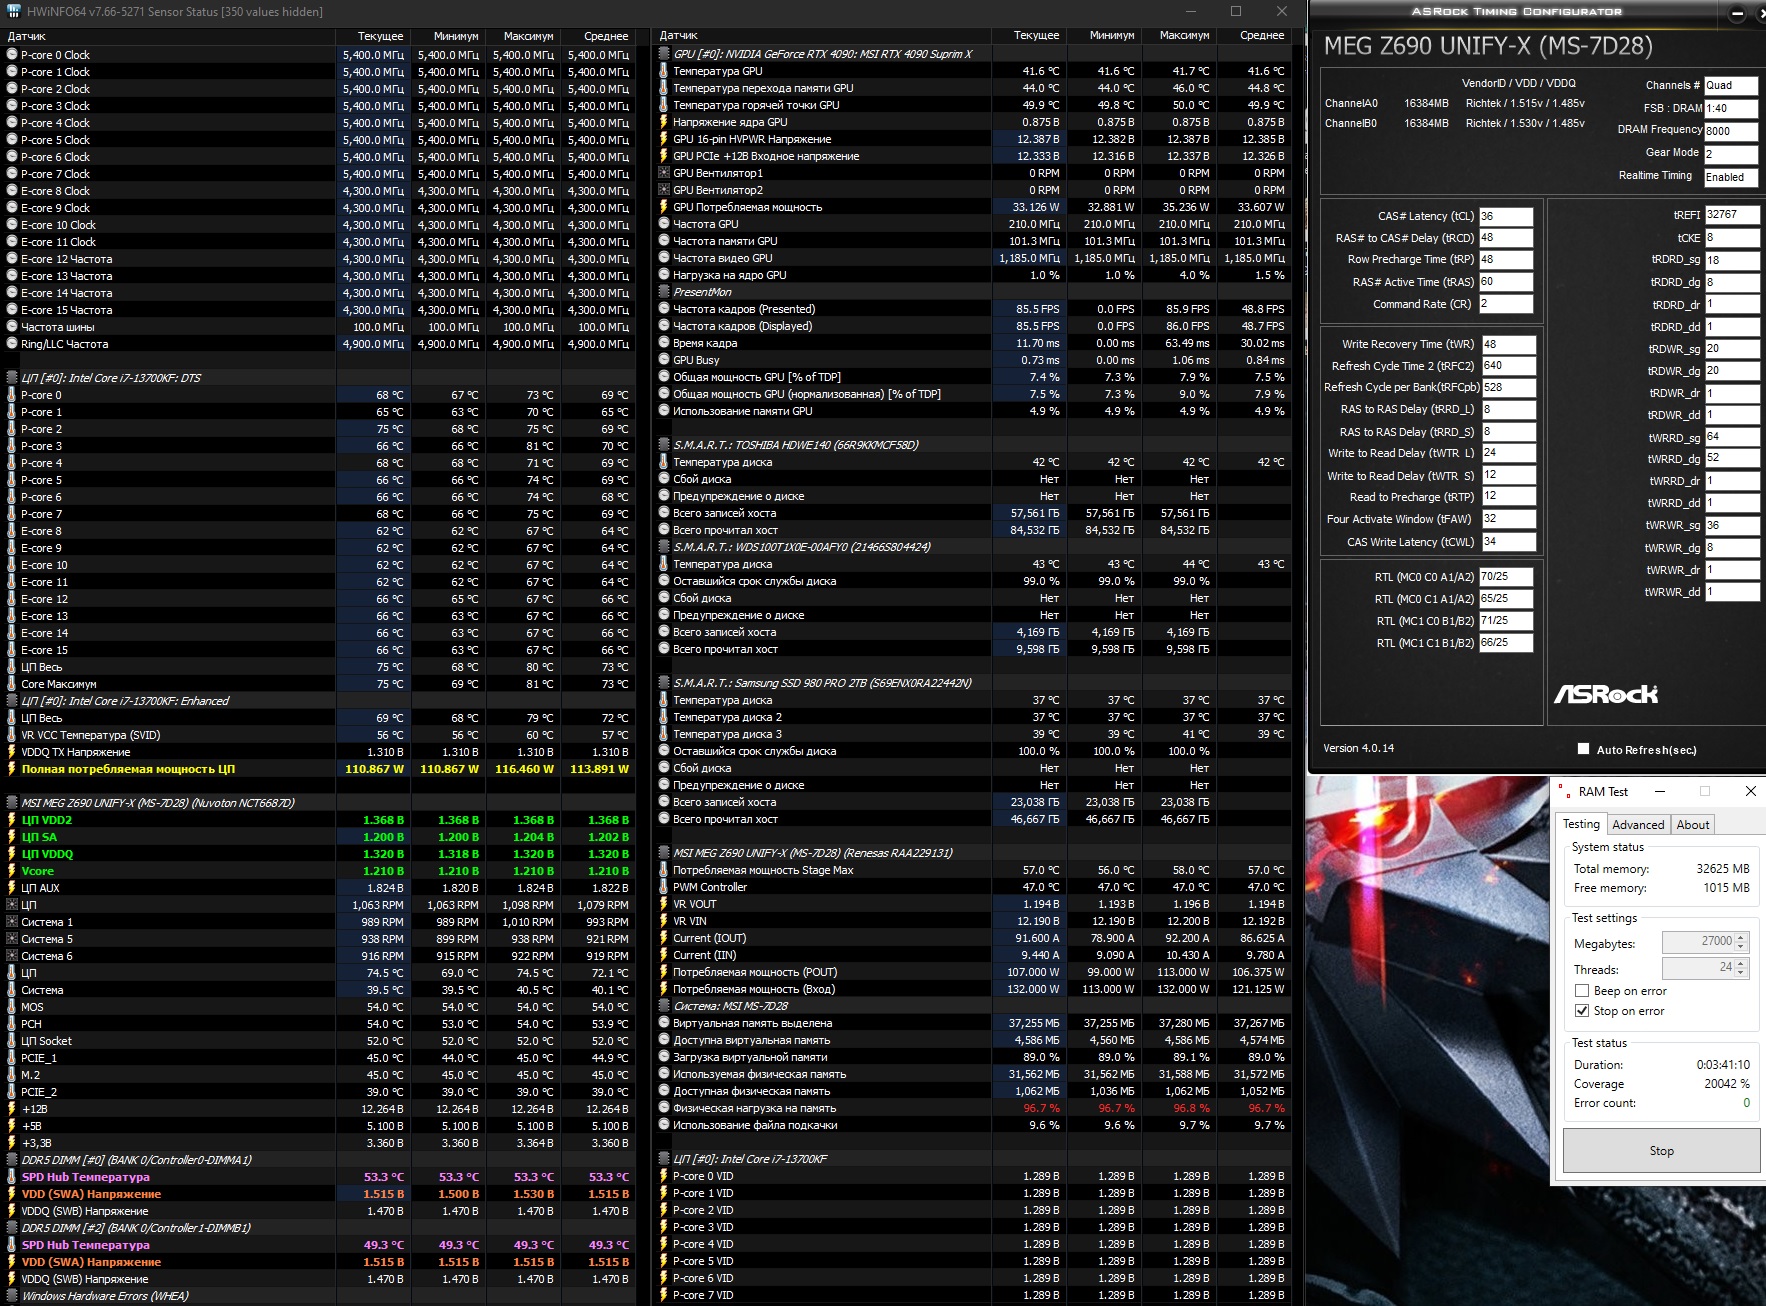This screenshot has width=1766, height=1306.
Task: Click the CAS# Latency (tCL) value field
Action: [1506, 216]
